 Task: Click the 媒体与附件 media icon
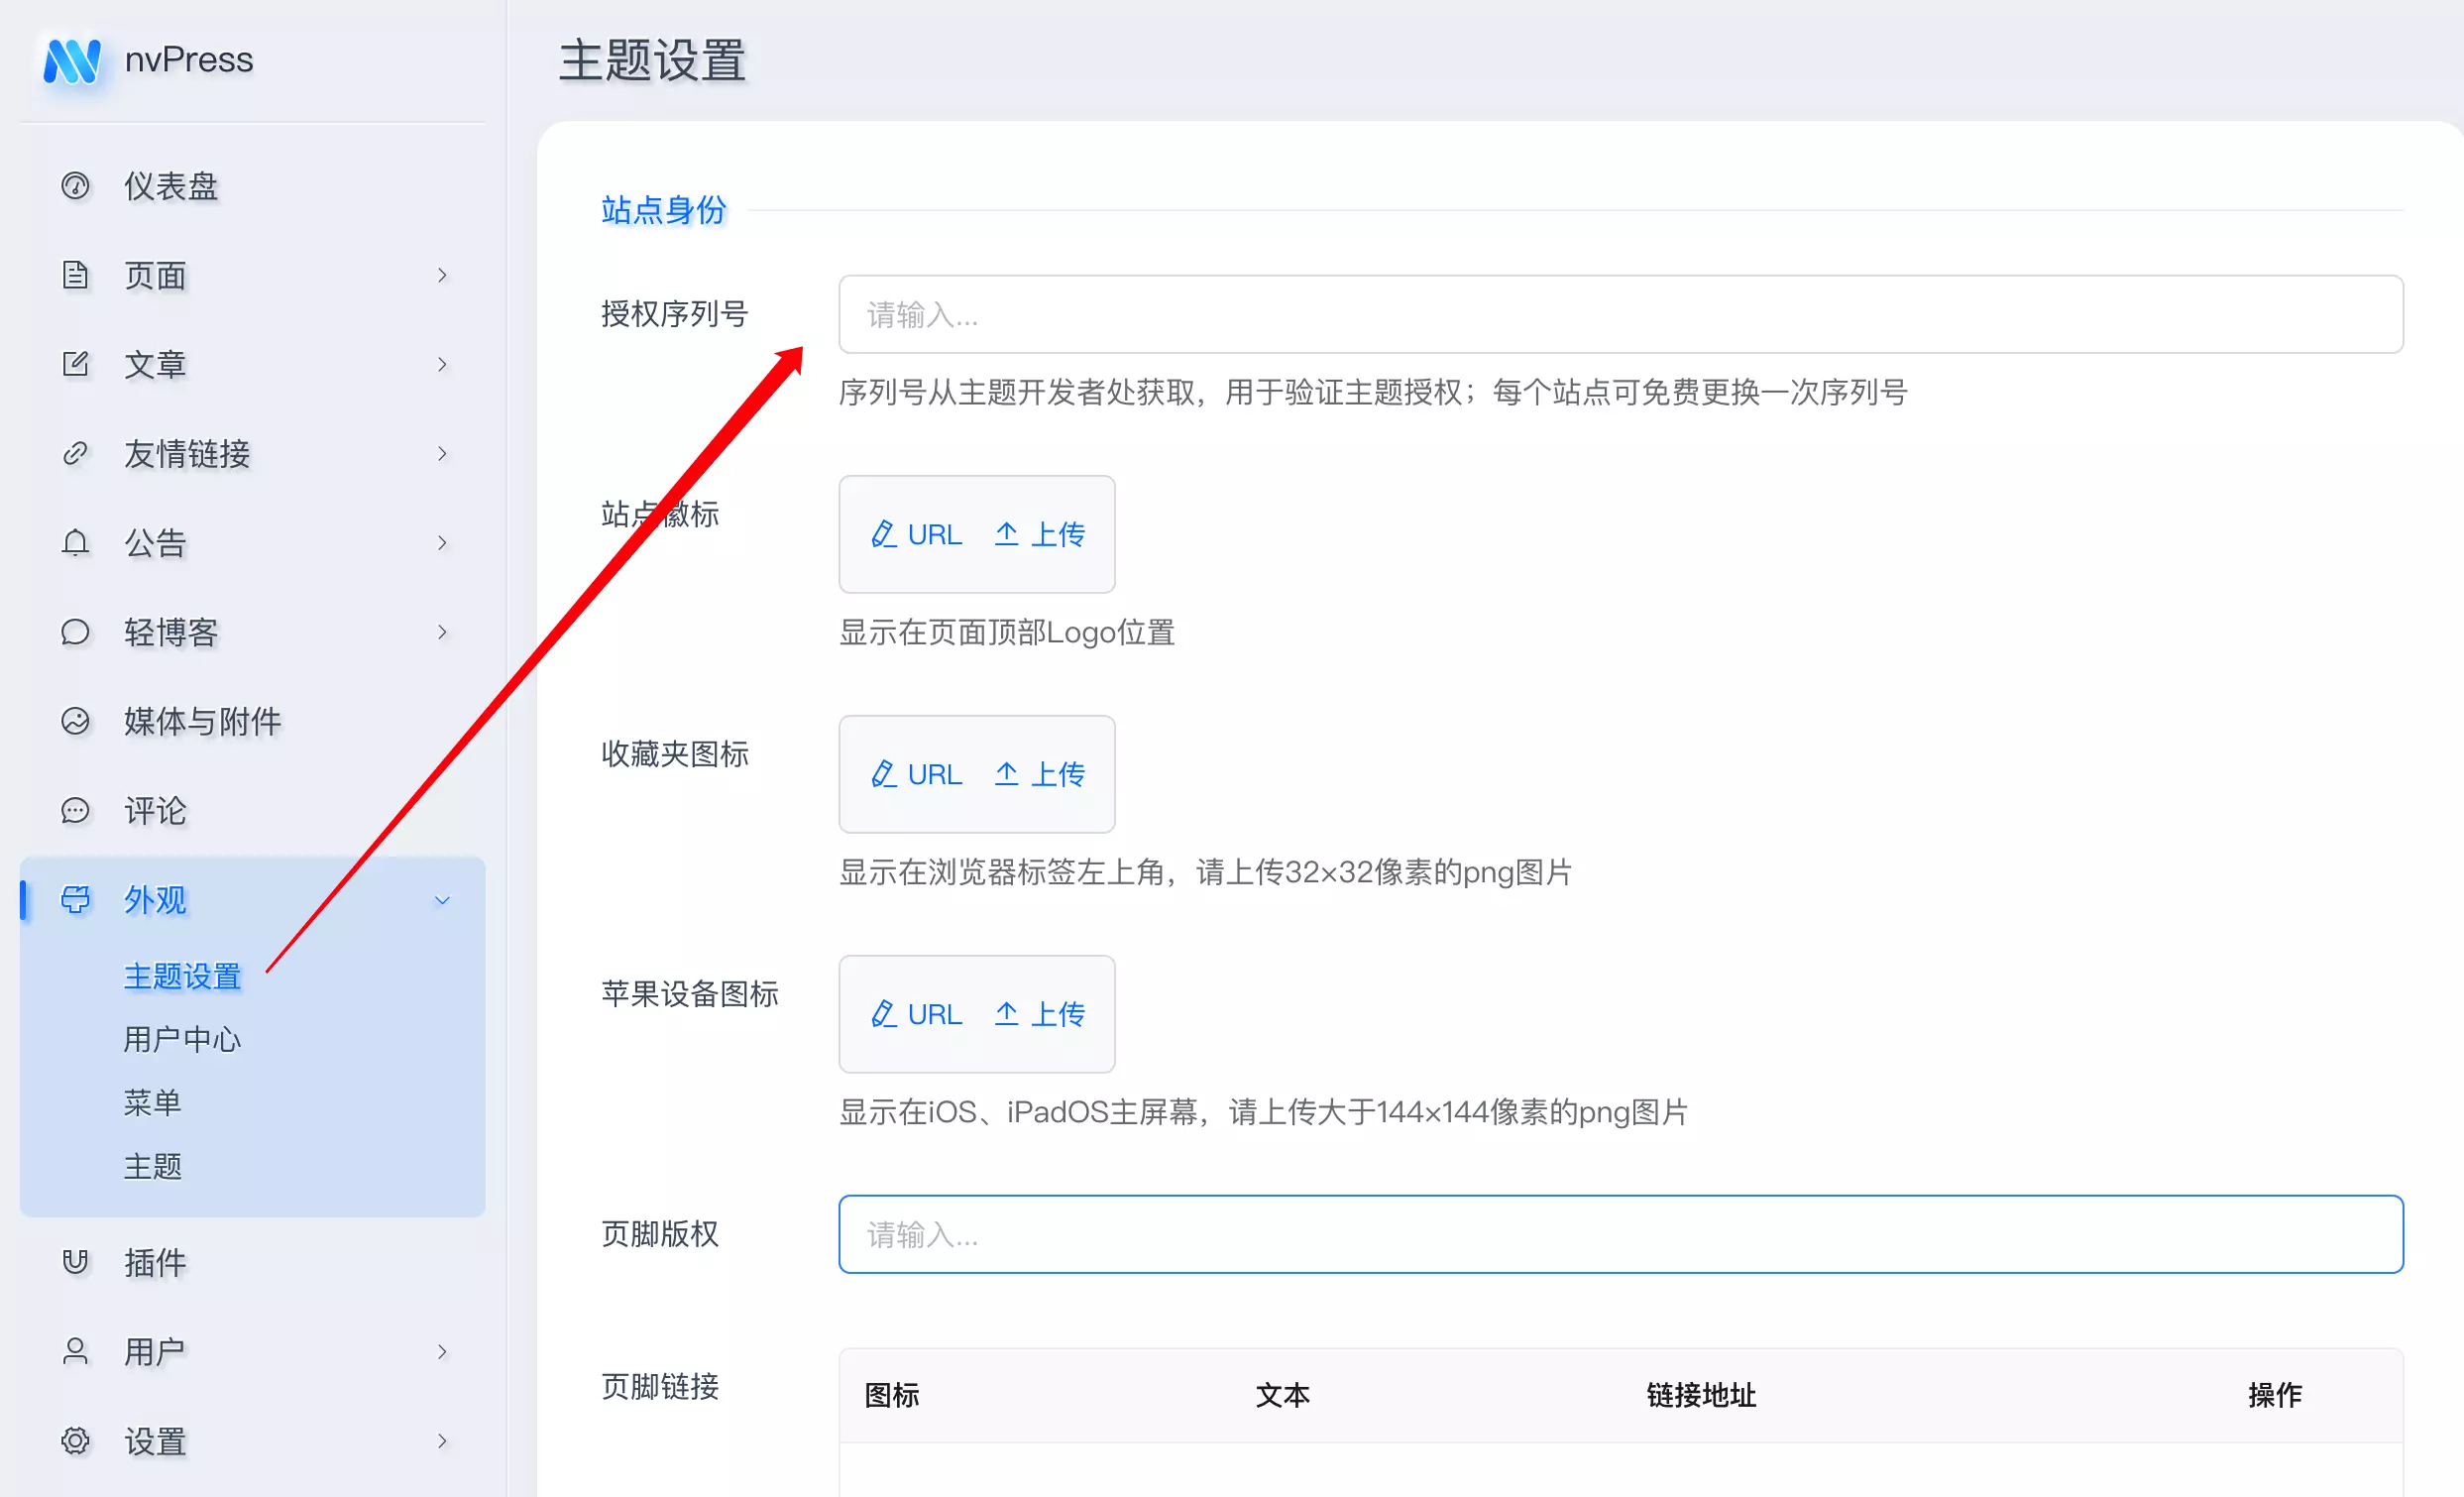click(x=75, y=721)
